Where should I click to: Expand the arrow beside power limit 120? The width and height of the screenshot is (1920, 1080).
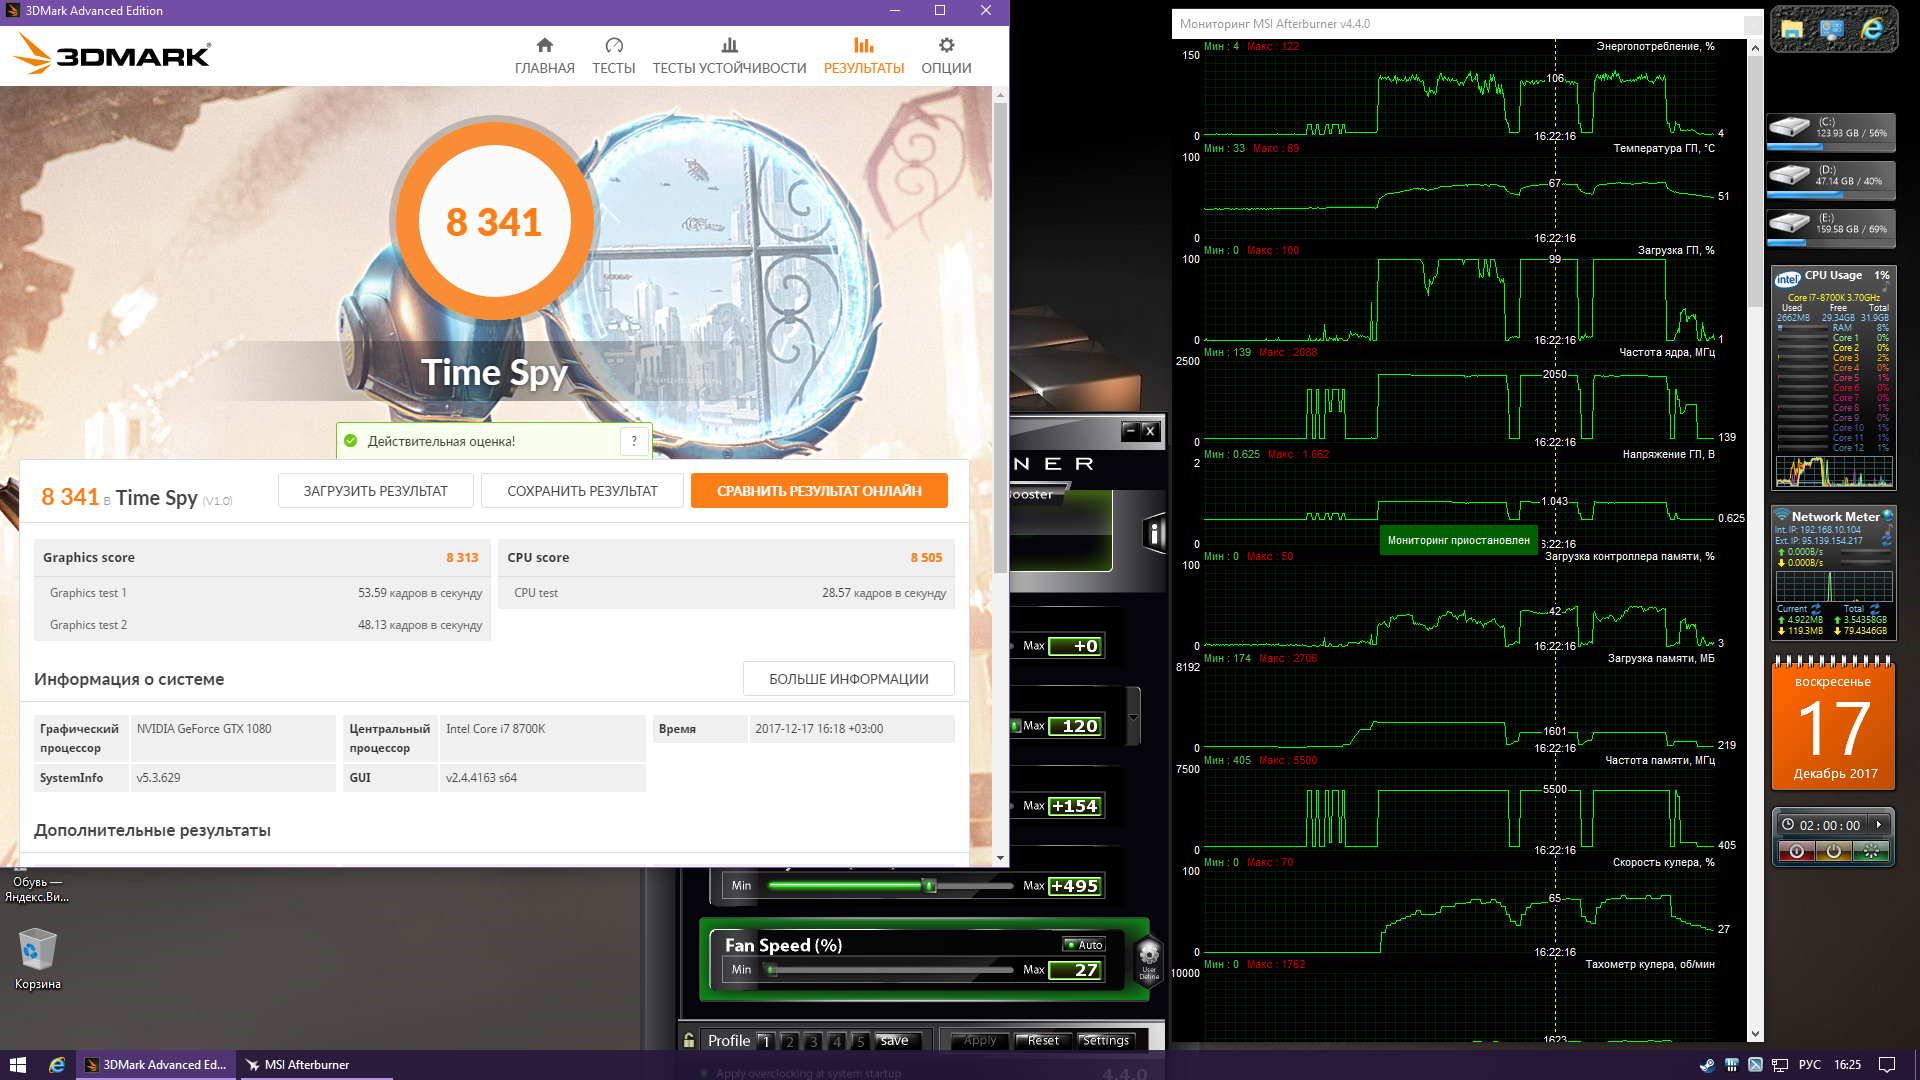1133,717
